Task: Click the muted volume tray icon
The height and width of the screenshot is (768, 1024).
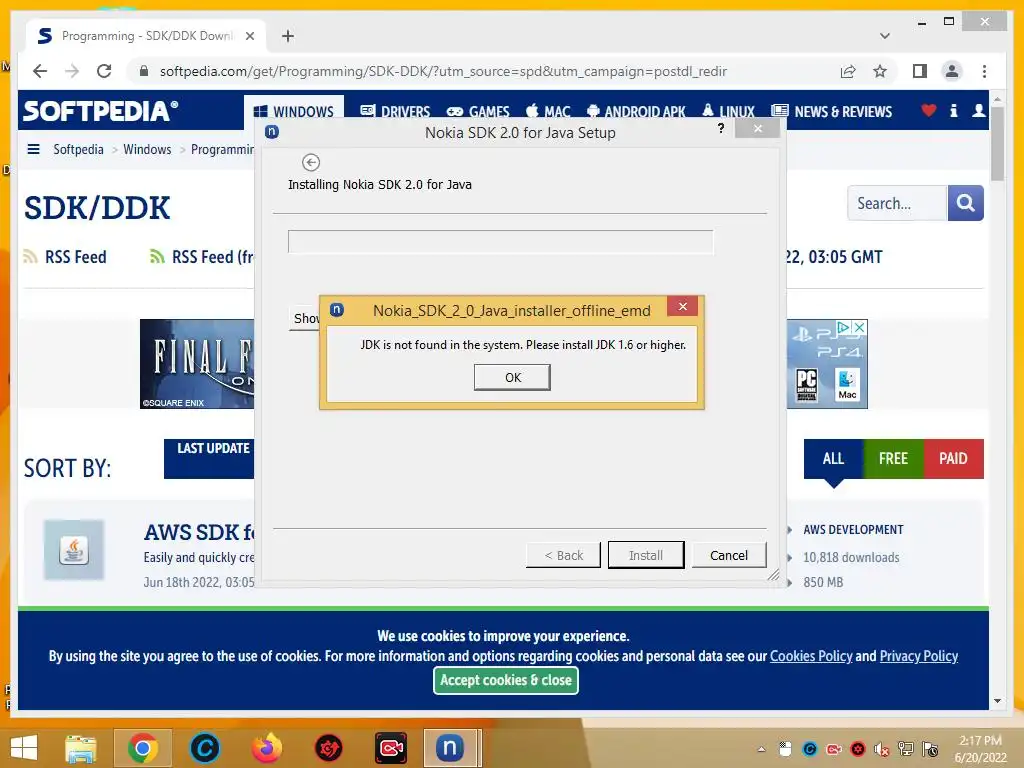Action: pyautogui.click(x=882, y=749)
